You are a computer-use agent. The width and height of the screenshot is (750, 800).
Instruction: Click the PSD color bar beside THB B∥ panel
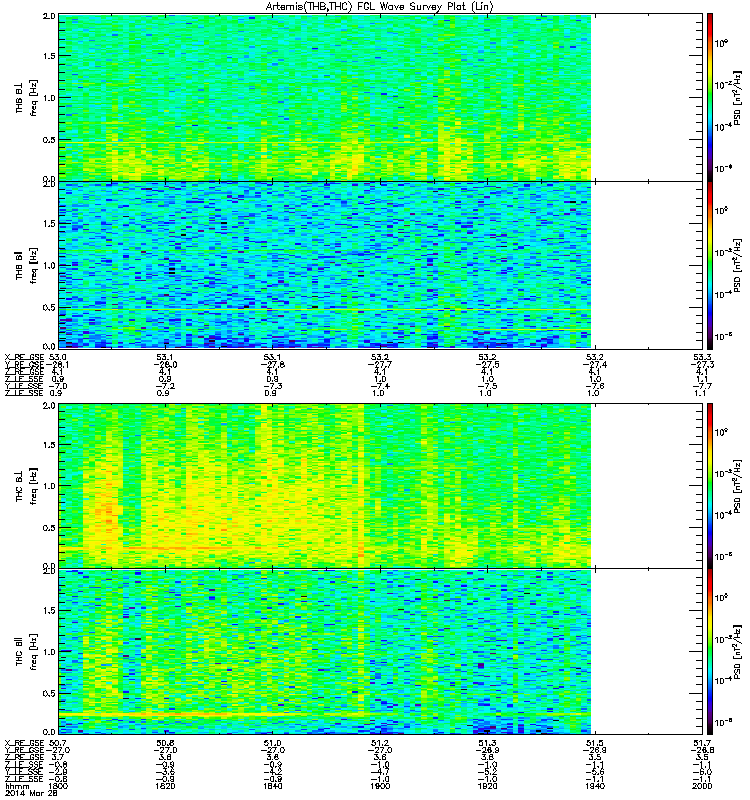pyautogui.click(x=710, y=265)
